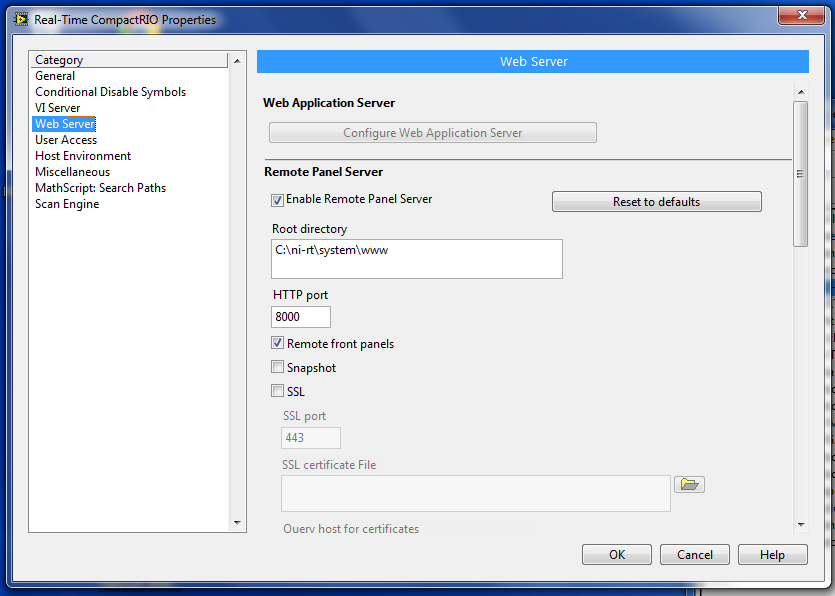The width and height of the screenshot is (835, 596).
Task: Click the Category list header
Action: point(129,60)
